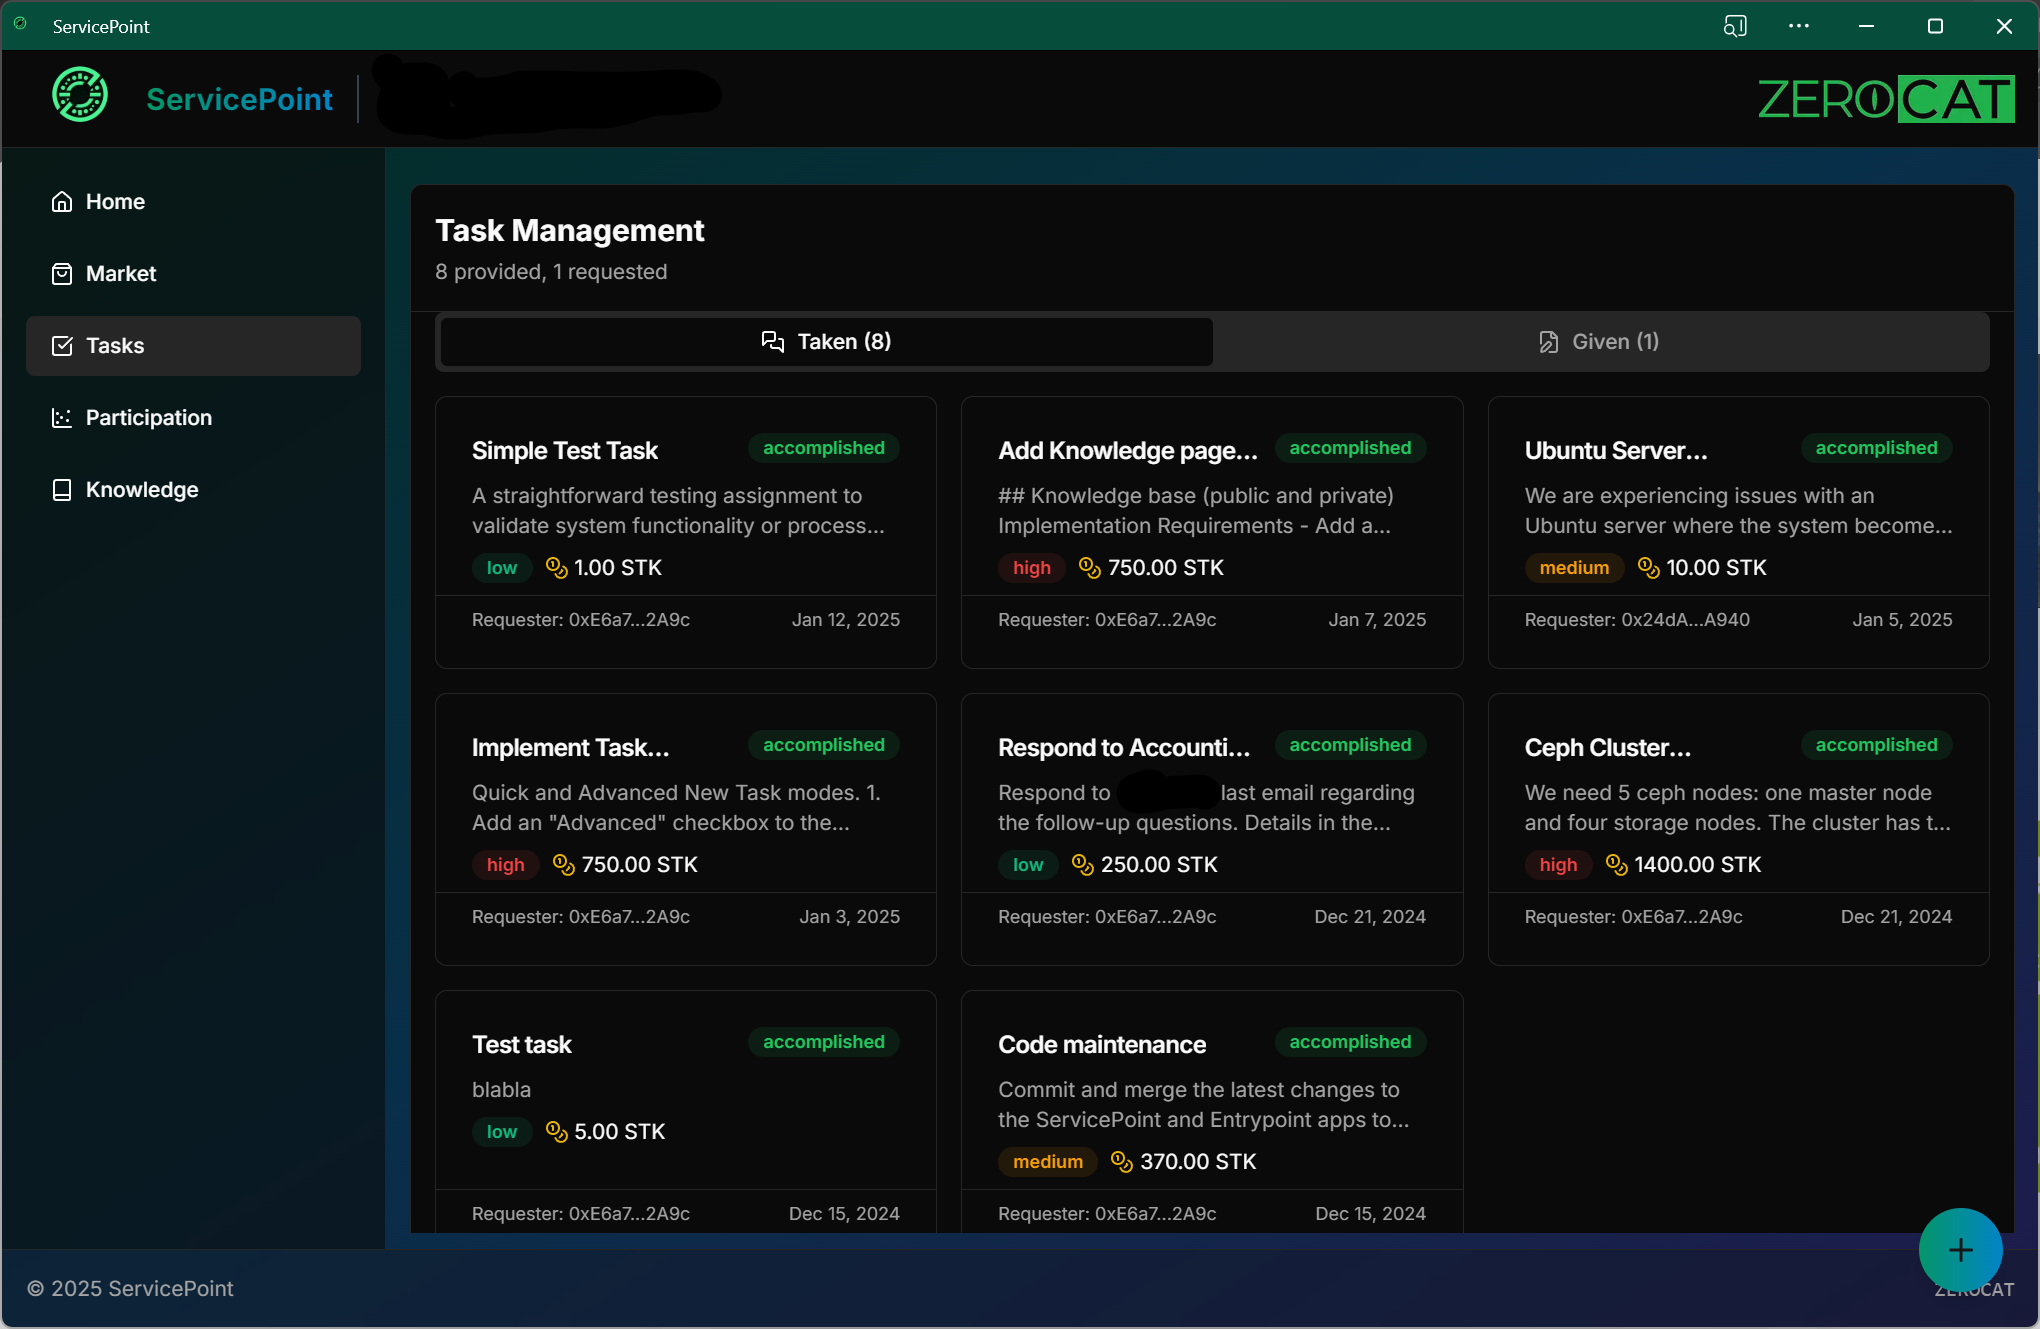2040x1329 pixels.
Task: Open the Add Knowledge page... task title
Action: (1128, 451)
